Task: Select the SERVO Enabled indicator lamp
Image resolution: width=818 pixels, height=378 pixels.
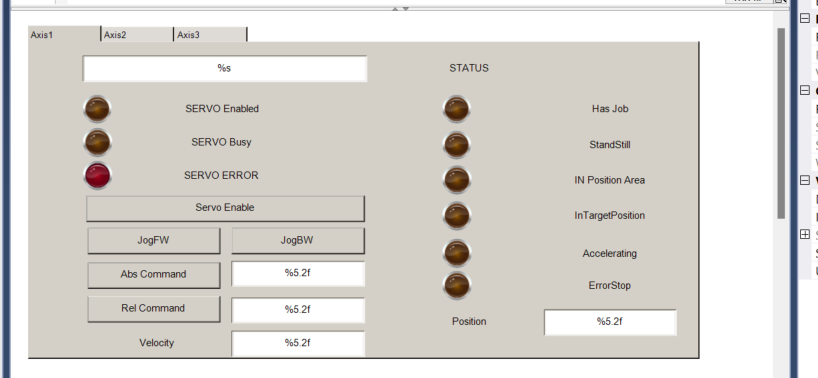Action: click(97, 109)
